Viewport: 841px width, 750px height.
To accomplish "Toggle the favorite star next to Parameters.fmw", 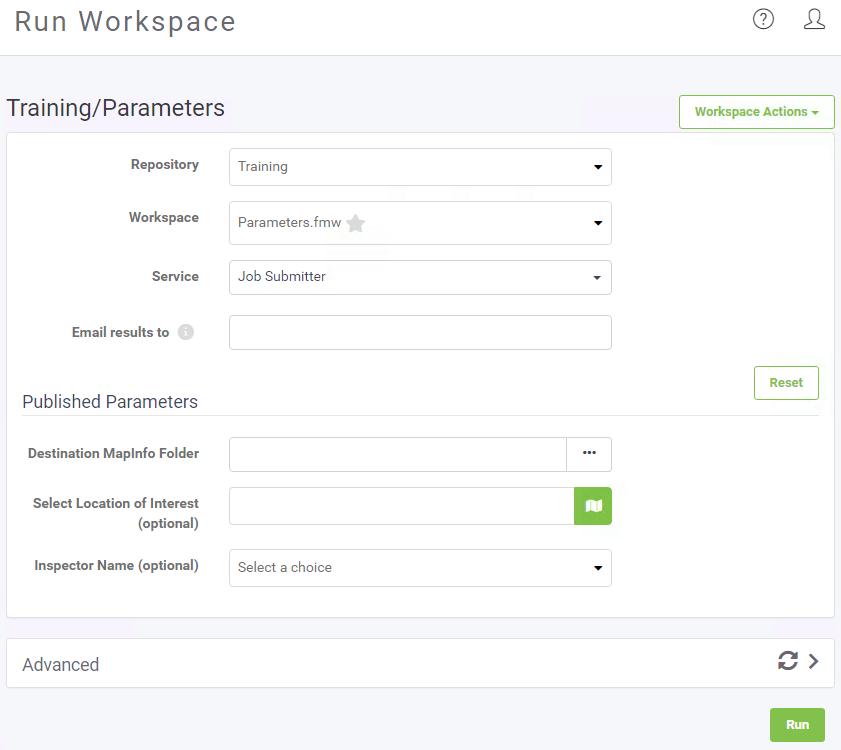I will pyautogui.click(x=356, y=223).
